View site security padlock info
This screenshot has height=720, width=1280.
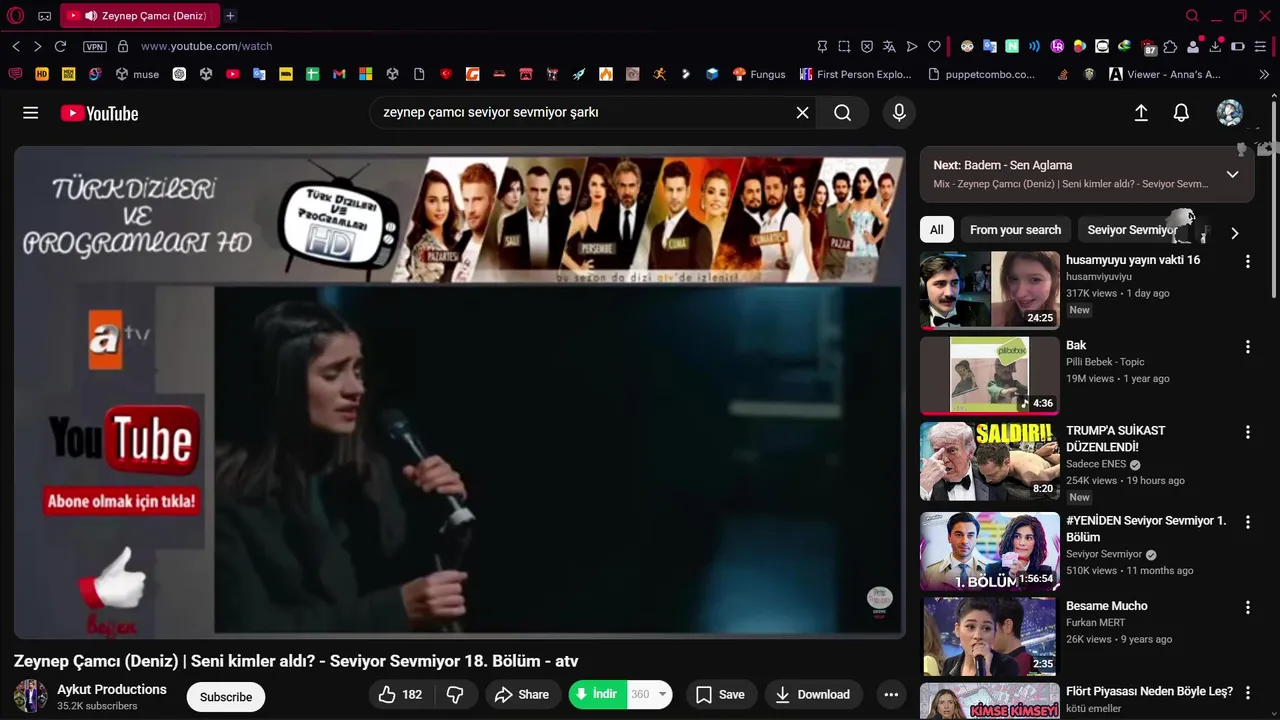123,46
